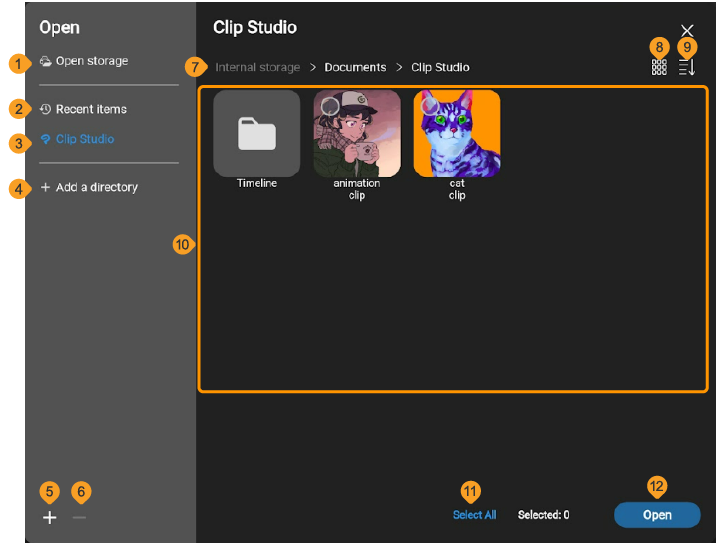Open the Timeline folder
The height and width of the screenshot is (544, 716).
(257, 133)
